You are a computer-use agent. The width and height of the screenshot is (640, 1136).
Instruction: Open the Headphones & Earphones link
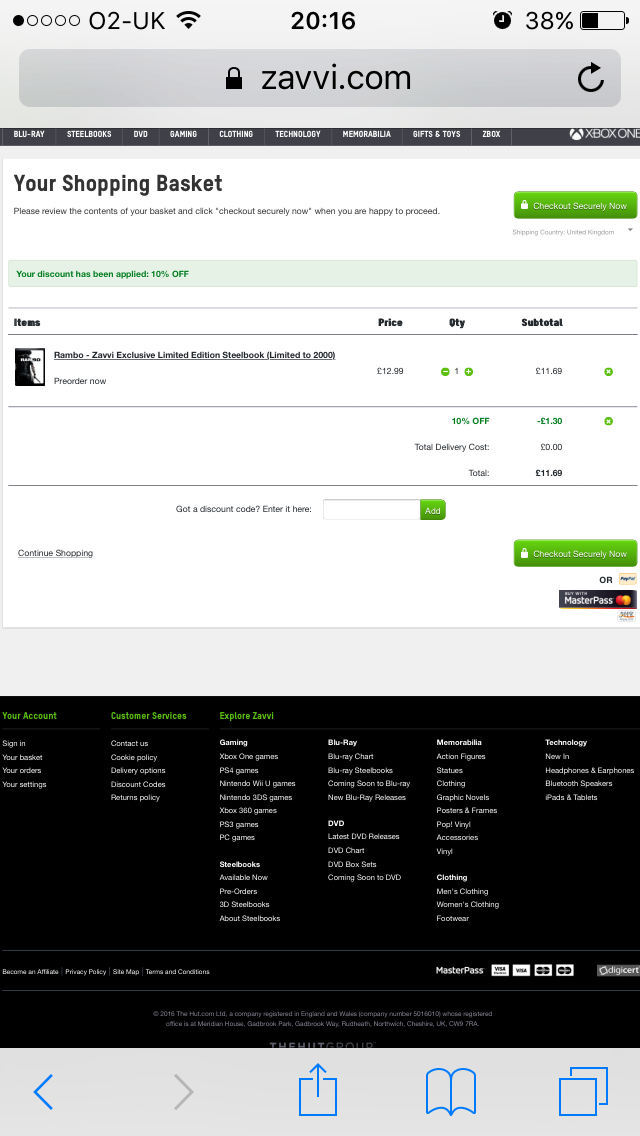(589, 771)
